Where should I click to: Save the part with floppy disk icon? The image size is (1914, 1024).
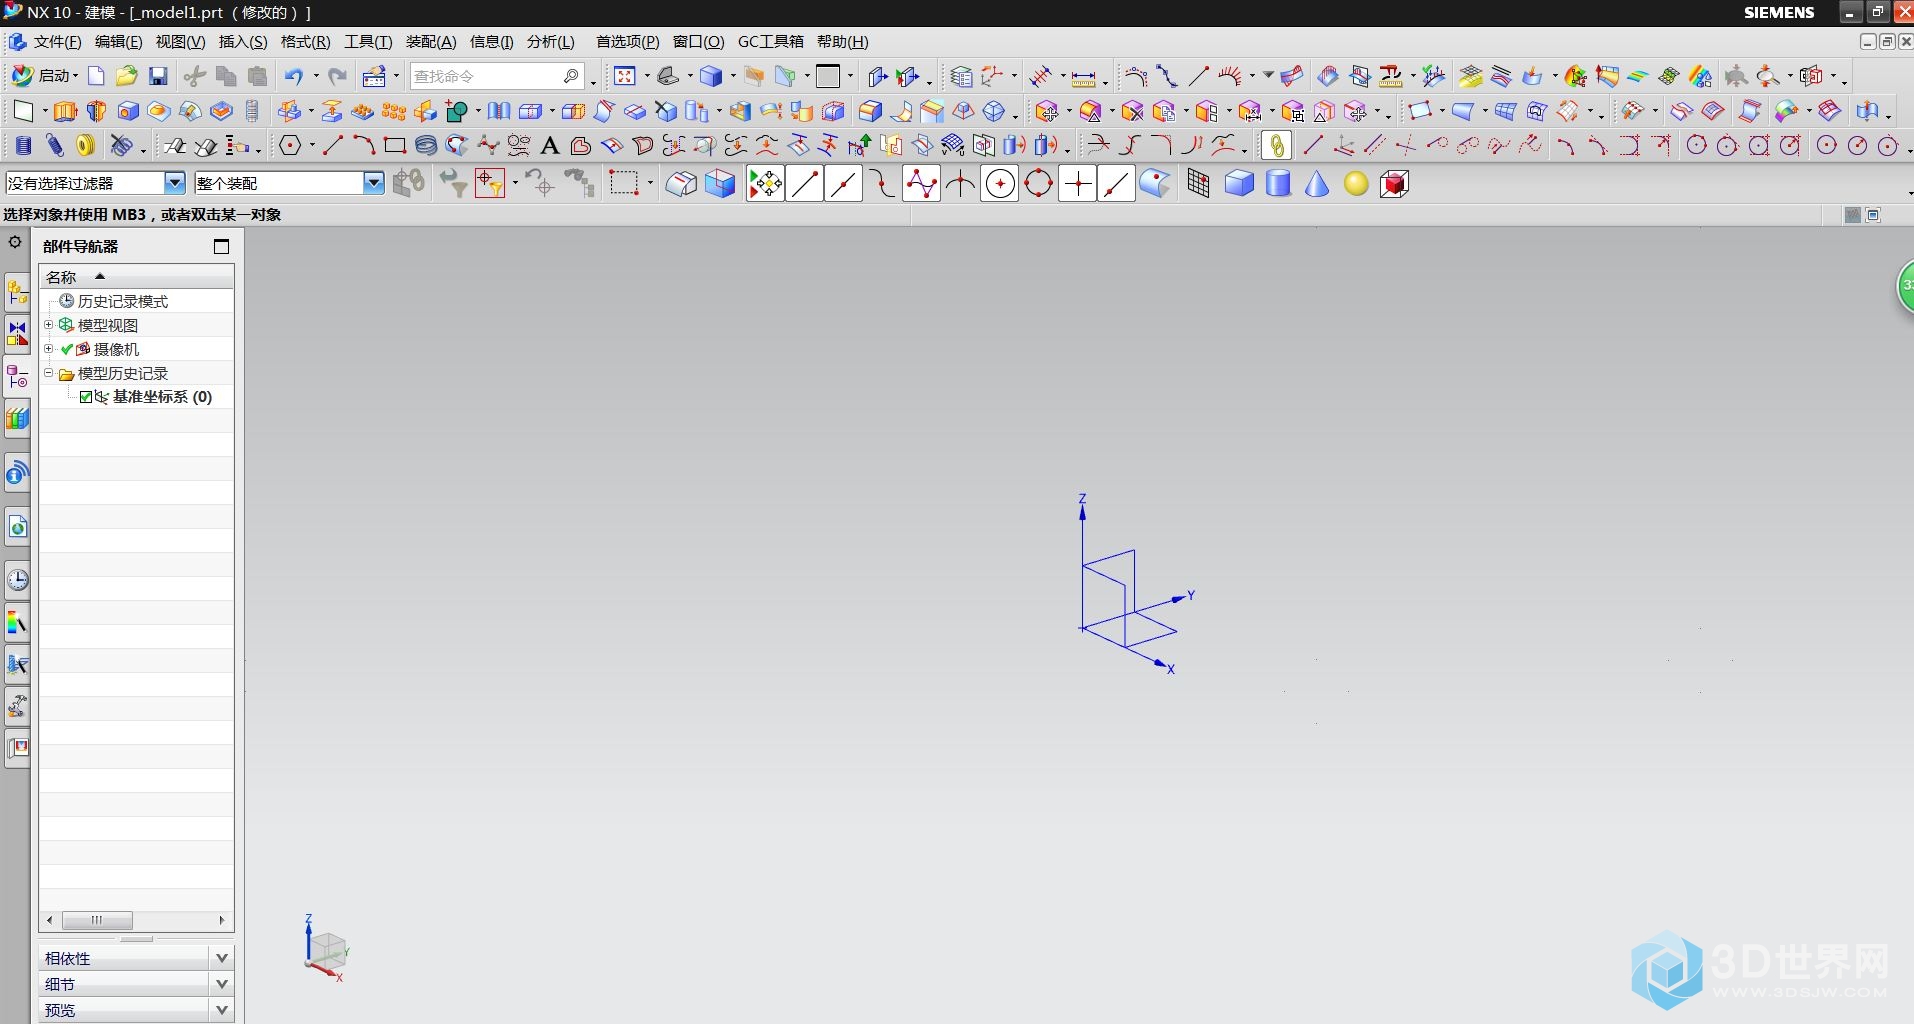tap(158, 76)
